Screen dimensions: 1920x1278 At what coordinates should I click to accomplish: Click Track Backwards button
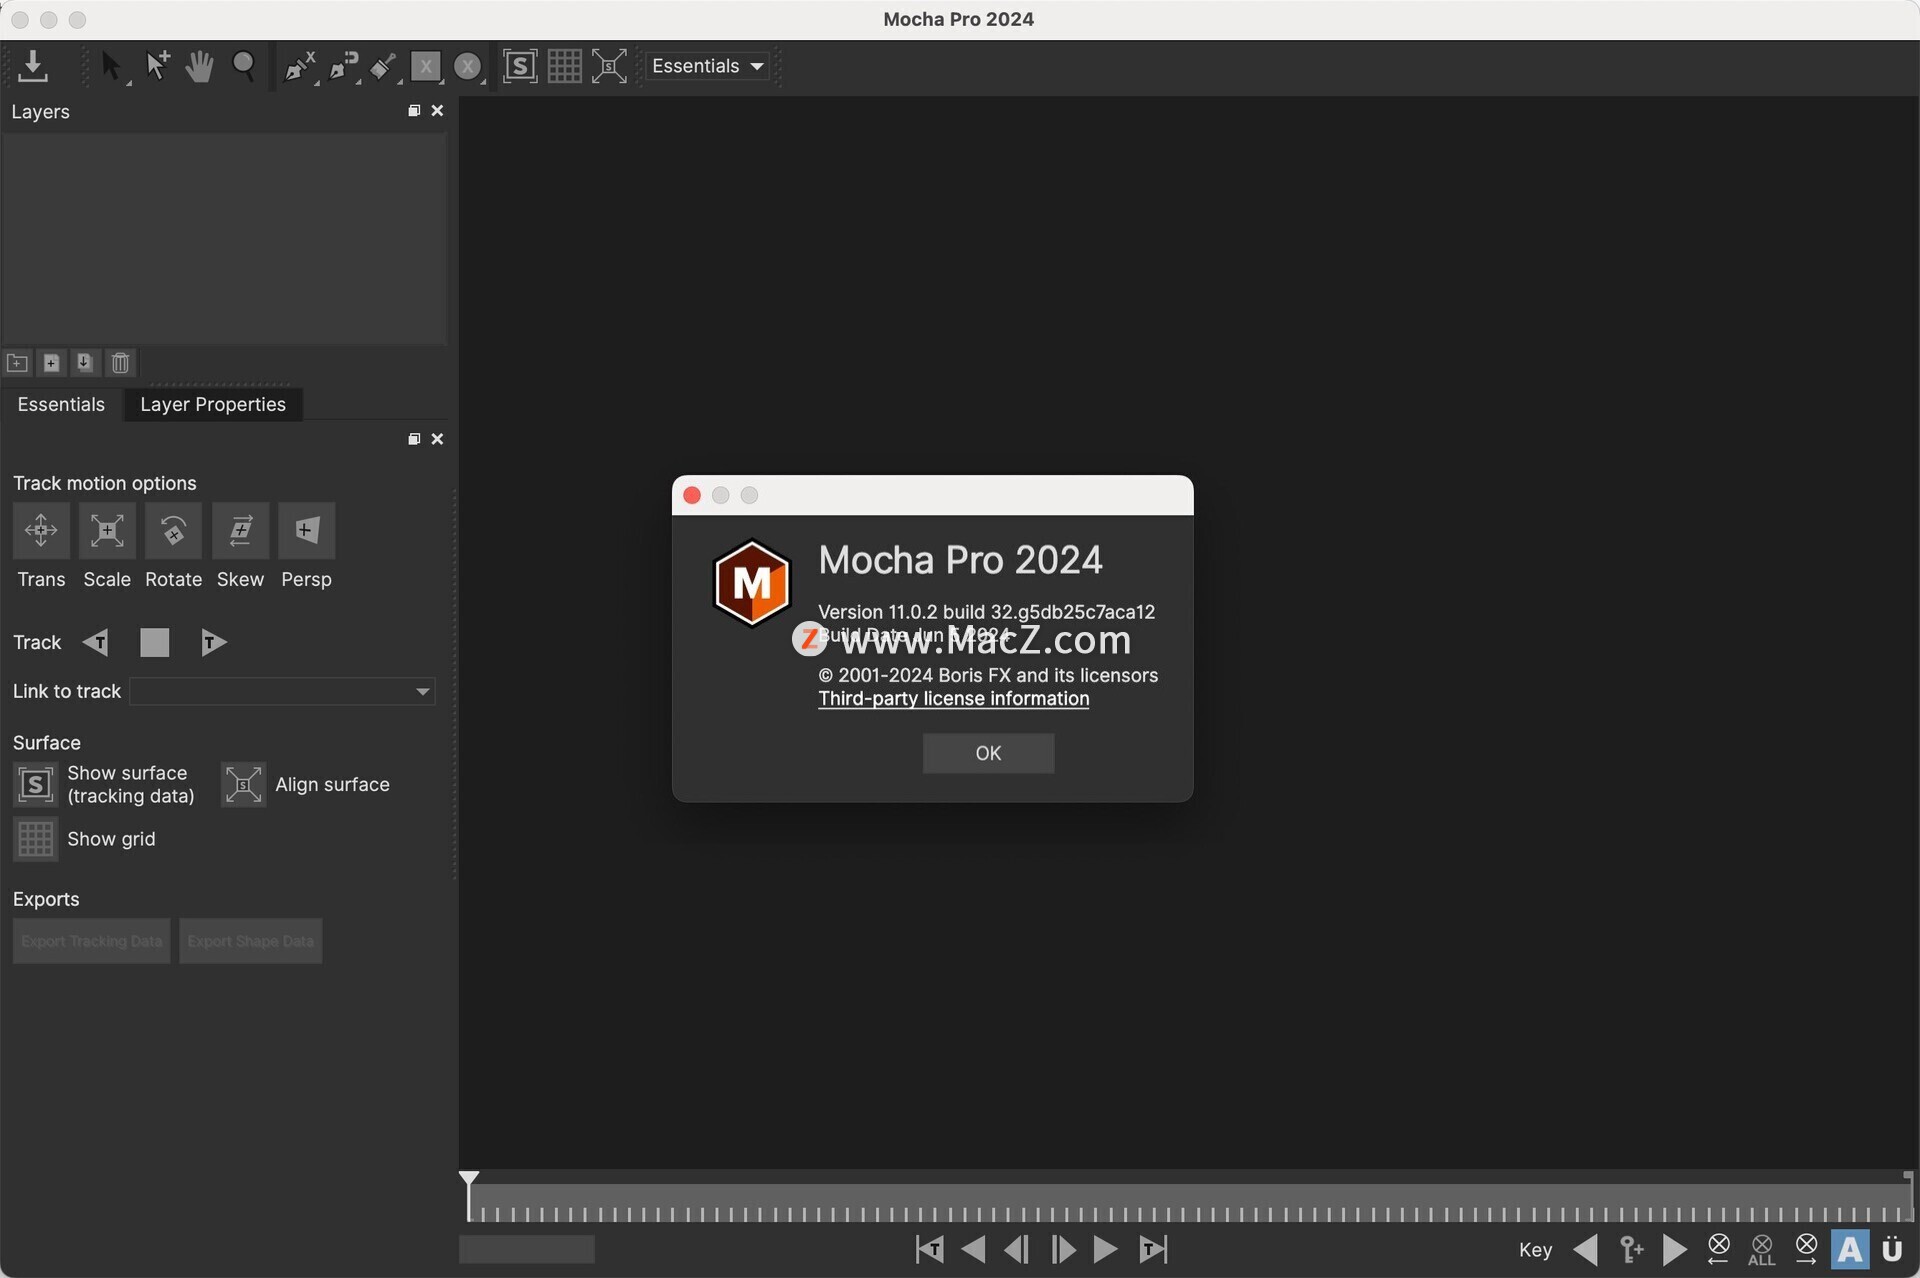coord(96,642)
